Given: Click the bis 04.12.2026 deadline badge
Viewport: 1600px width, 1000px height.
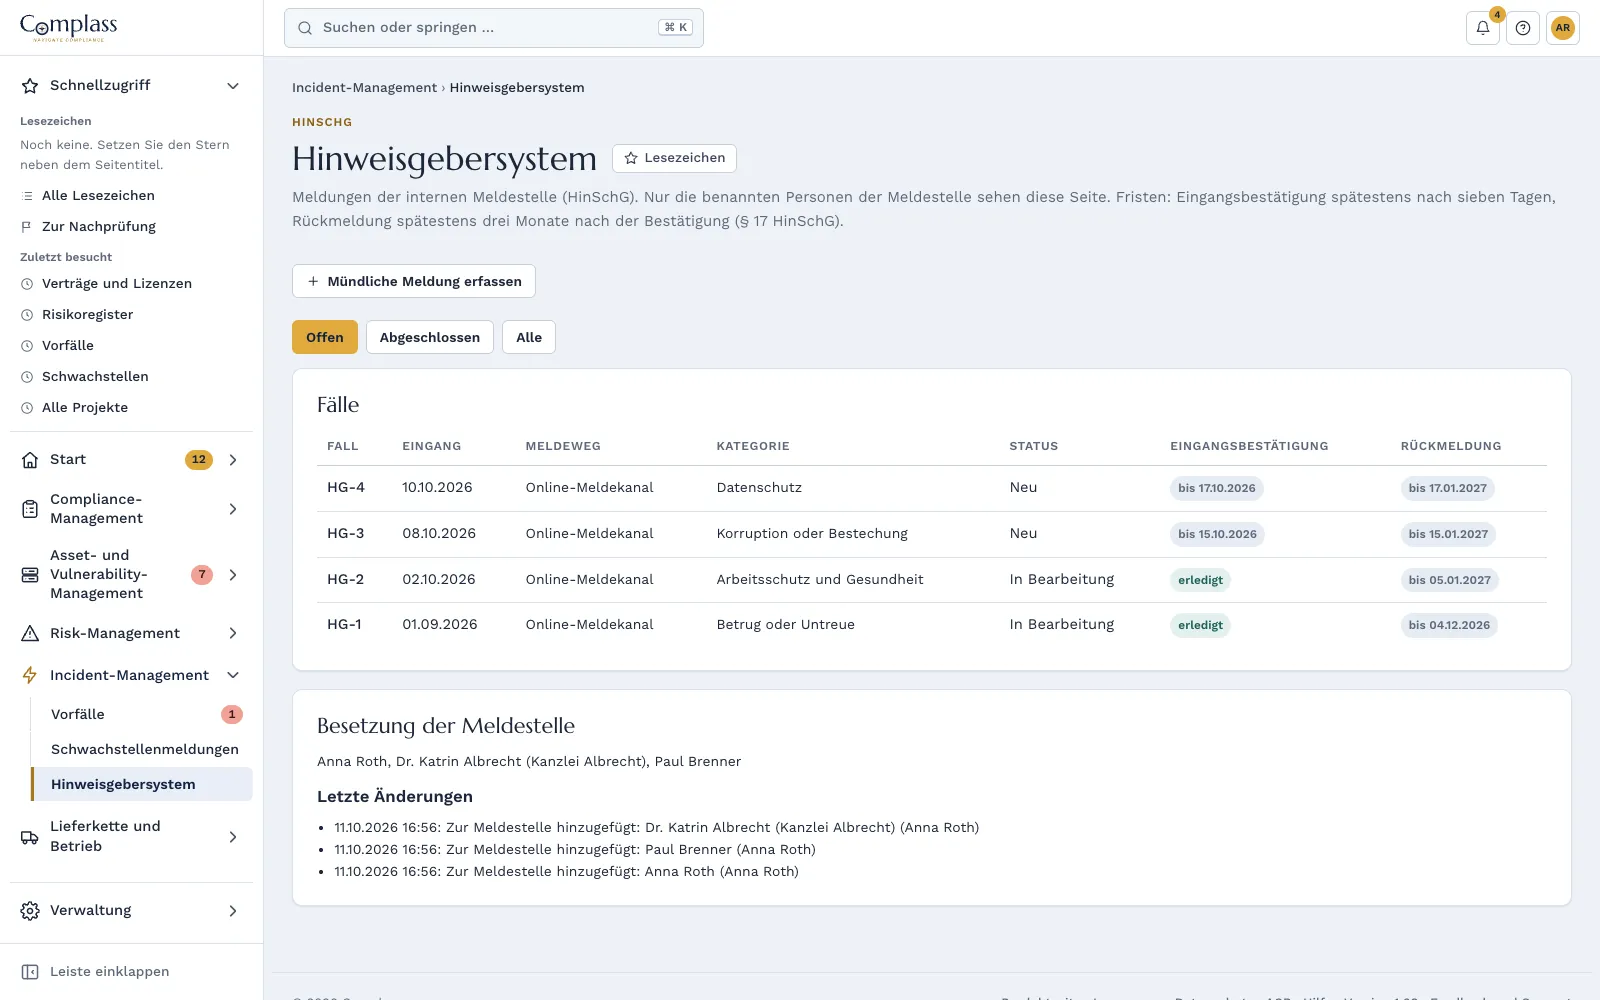Looking at the screenshot, I should click(1449, 625).
